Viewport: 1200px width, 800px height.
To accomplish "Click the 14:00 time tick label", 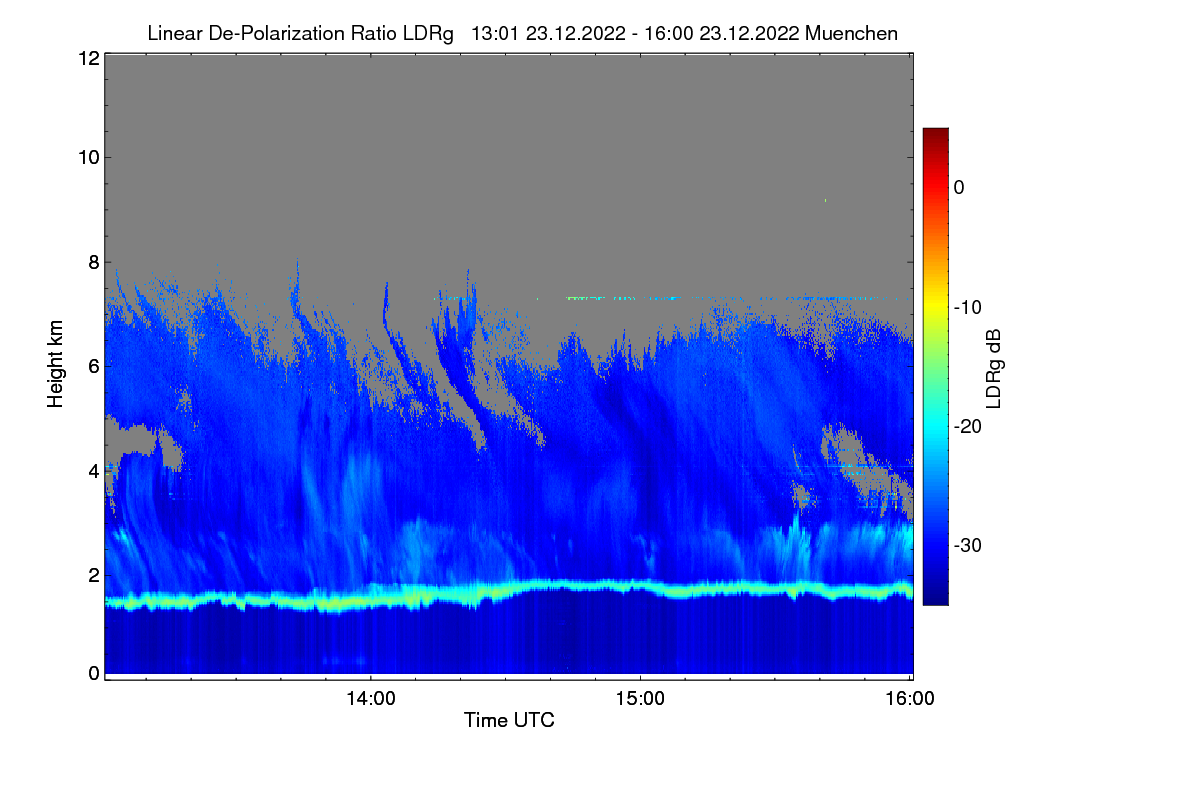I will click(x=370, y=698).
